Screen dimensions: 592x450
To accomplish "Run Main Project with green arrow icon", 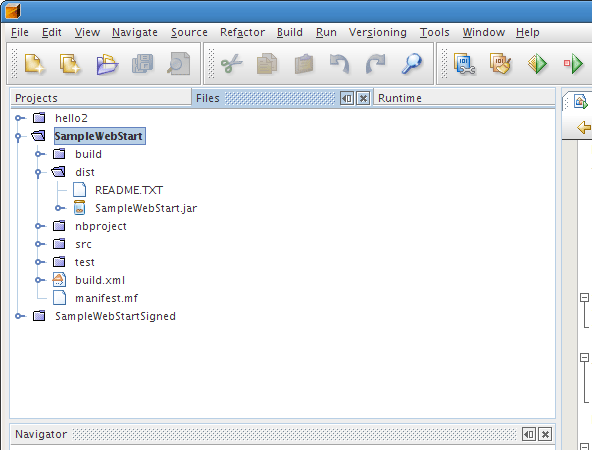I will (537, 63).
